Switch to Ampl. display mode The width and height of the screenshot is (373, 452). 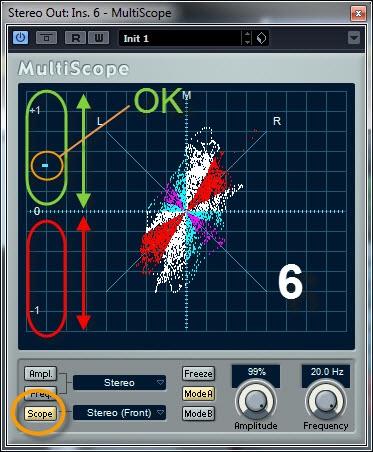pos(41,374)
